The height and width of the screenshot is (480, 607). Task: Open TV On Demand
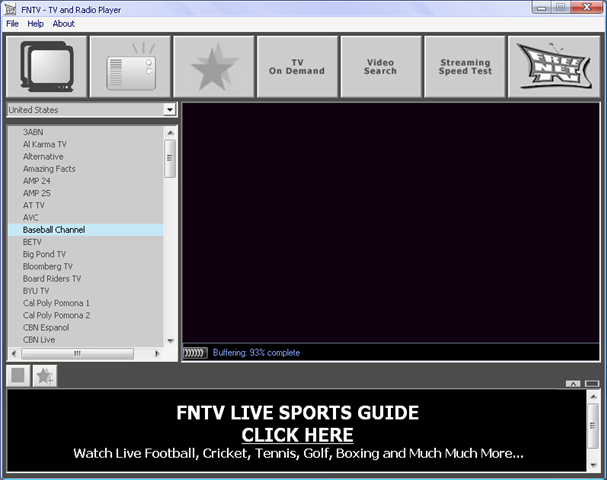pyautogui.click(x=297, y=67)
